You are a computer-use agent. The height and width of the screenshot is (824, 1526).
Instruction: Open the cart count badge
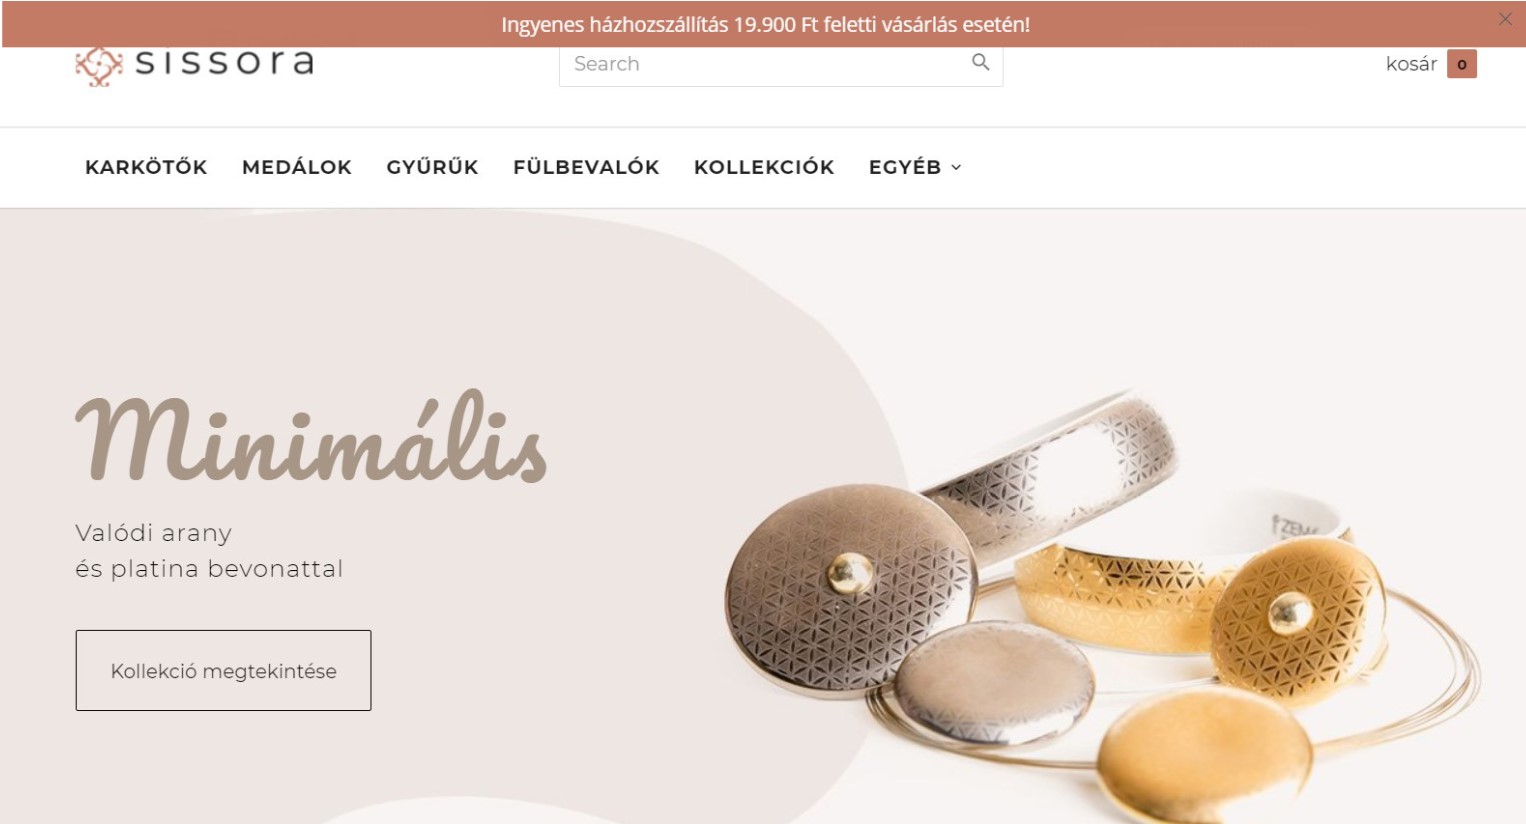1461,64
